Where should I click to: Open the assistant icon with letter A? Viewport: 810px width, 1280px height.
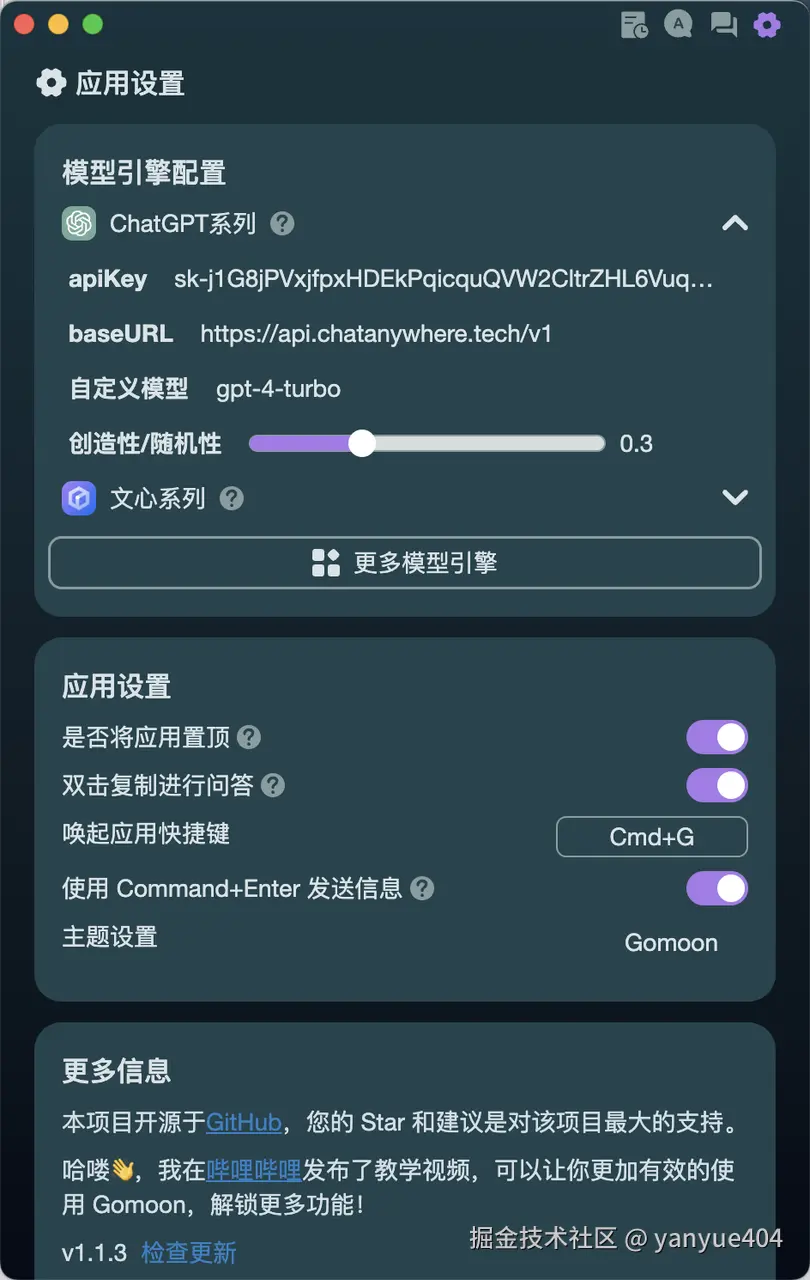click(x=678, y=25)
